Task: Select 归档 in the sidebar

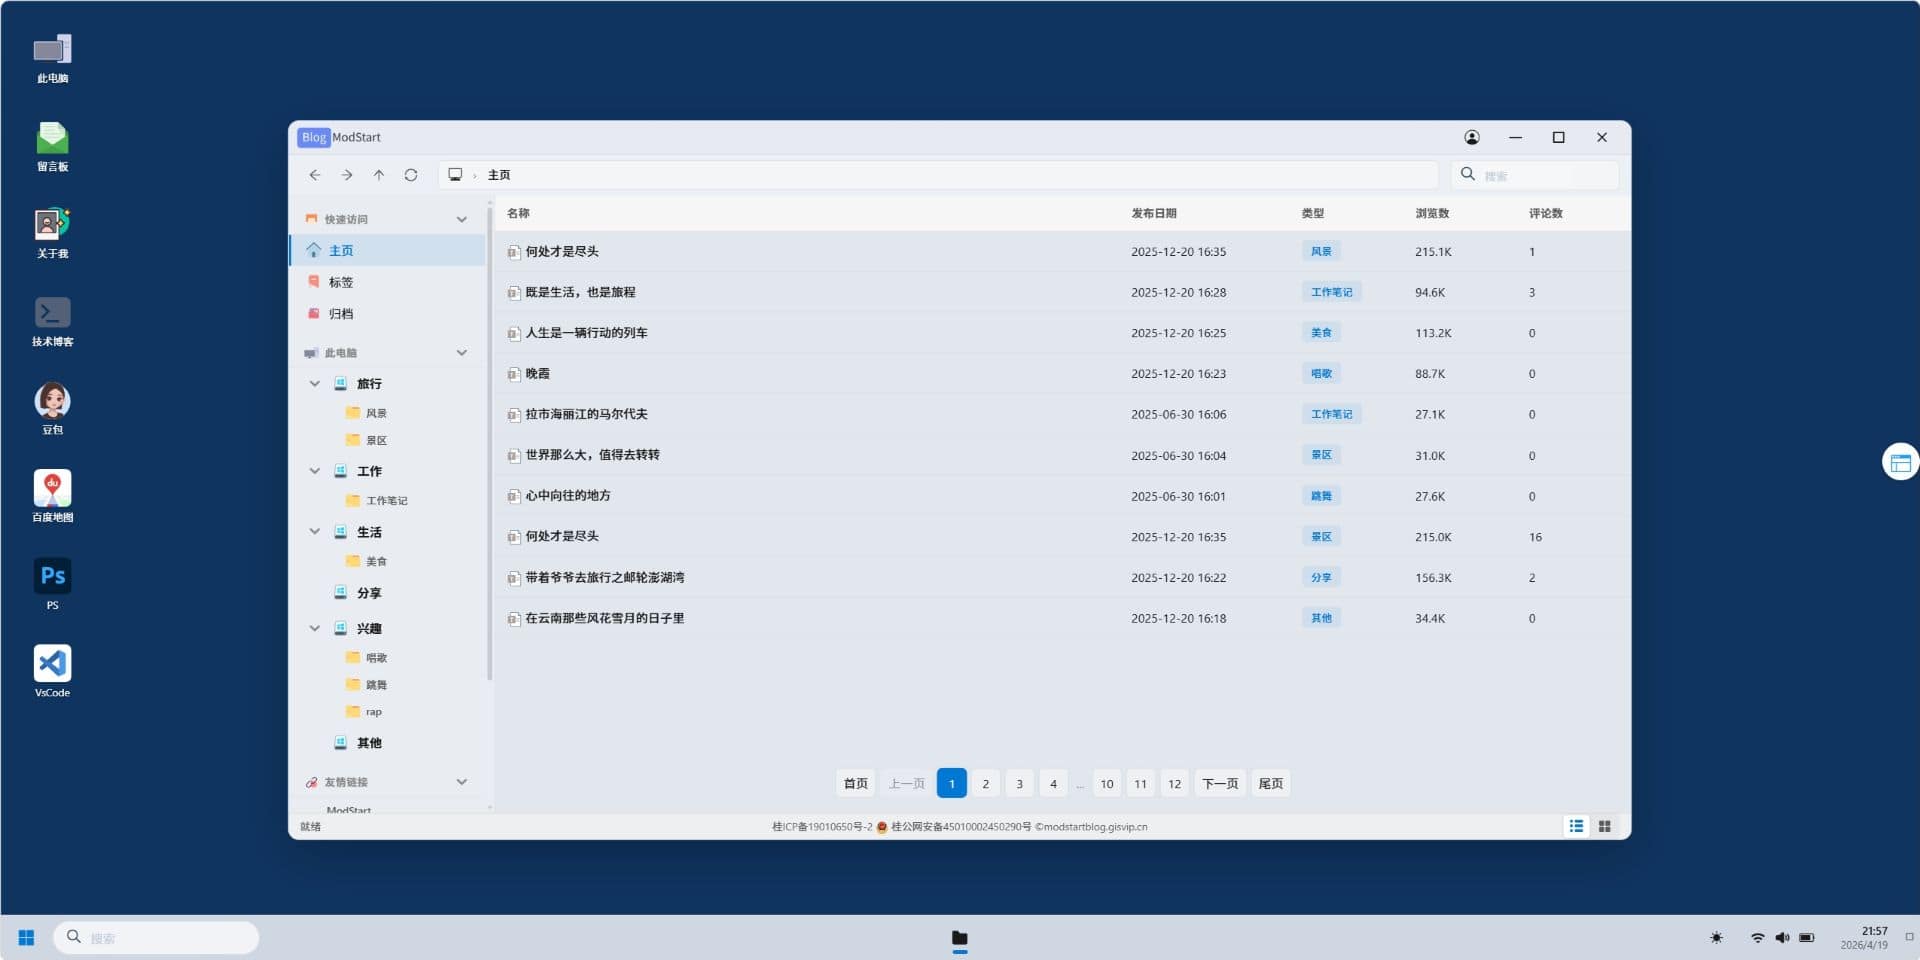Action: tap(341, 314)
